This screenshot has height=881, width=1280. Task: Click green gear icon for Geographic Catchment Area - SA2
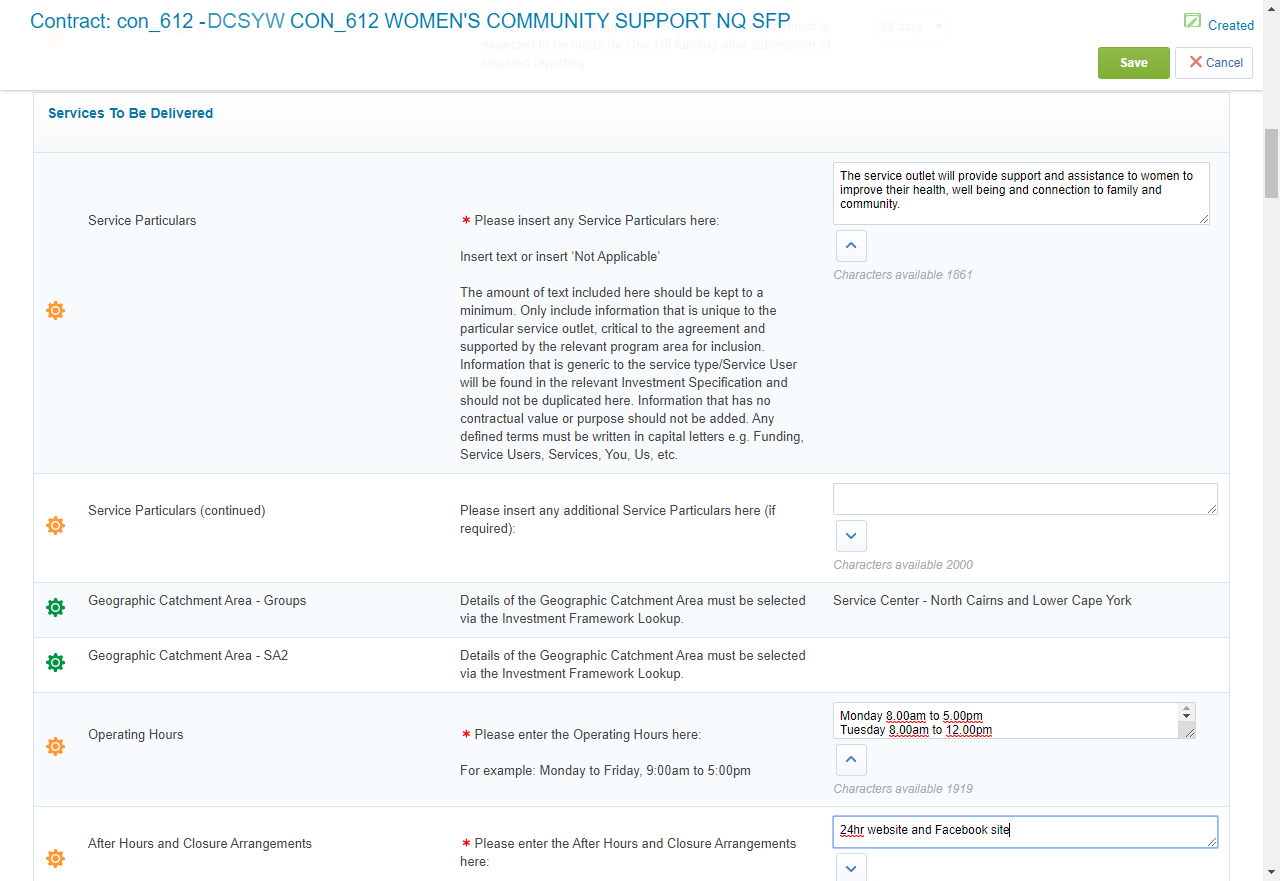(x=56, y=662)
